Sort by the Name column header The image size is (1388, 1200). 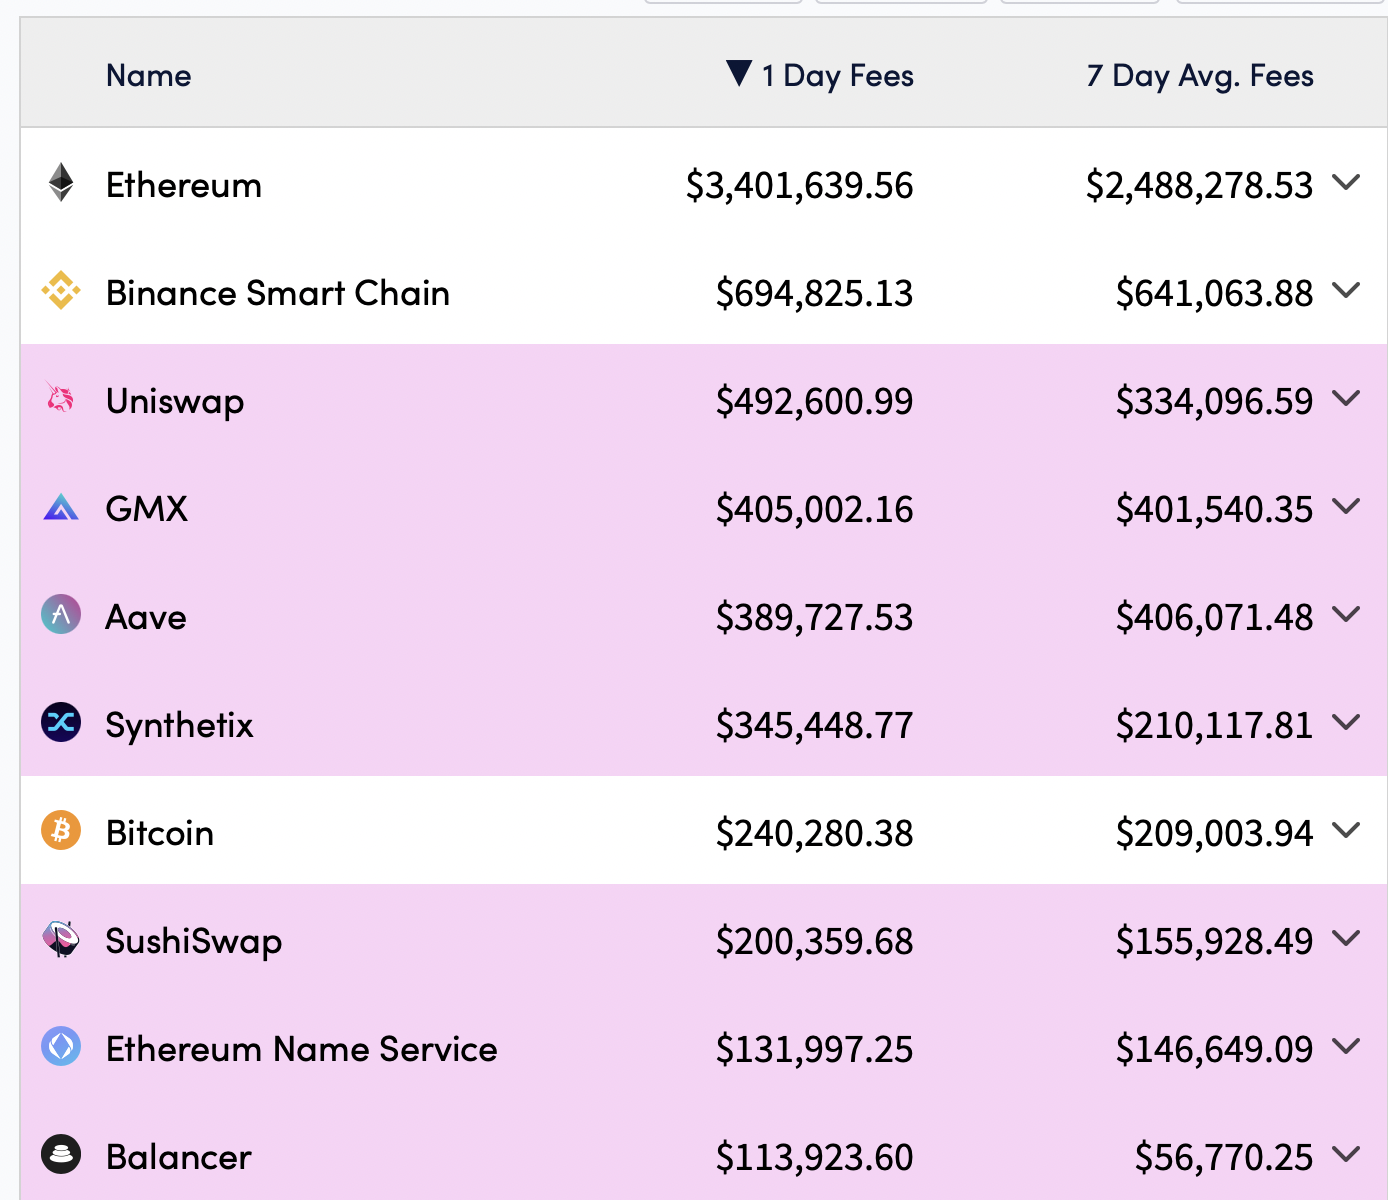point(149,76)
